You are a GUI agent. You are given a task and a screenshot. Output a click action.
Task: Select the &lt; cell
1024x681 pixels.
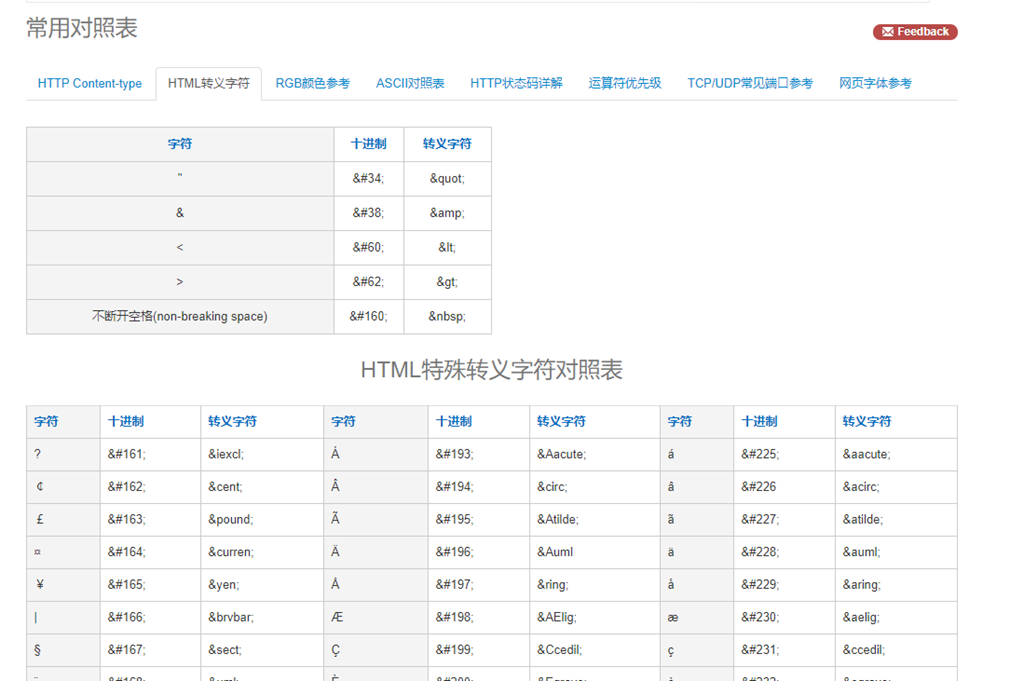[x=447, y=247]
